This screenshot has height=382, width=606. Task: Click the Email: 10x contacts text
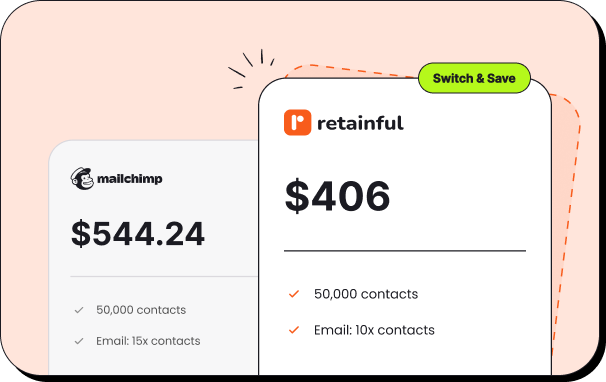point(374,330)
